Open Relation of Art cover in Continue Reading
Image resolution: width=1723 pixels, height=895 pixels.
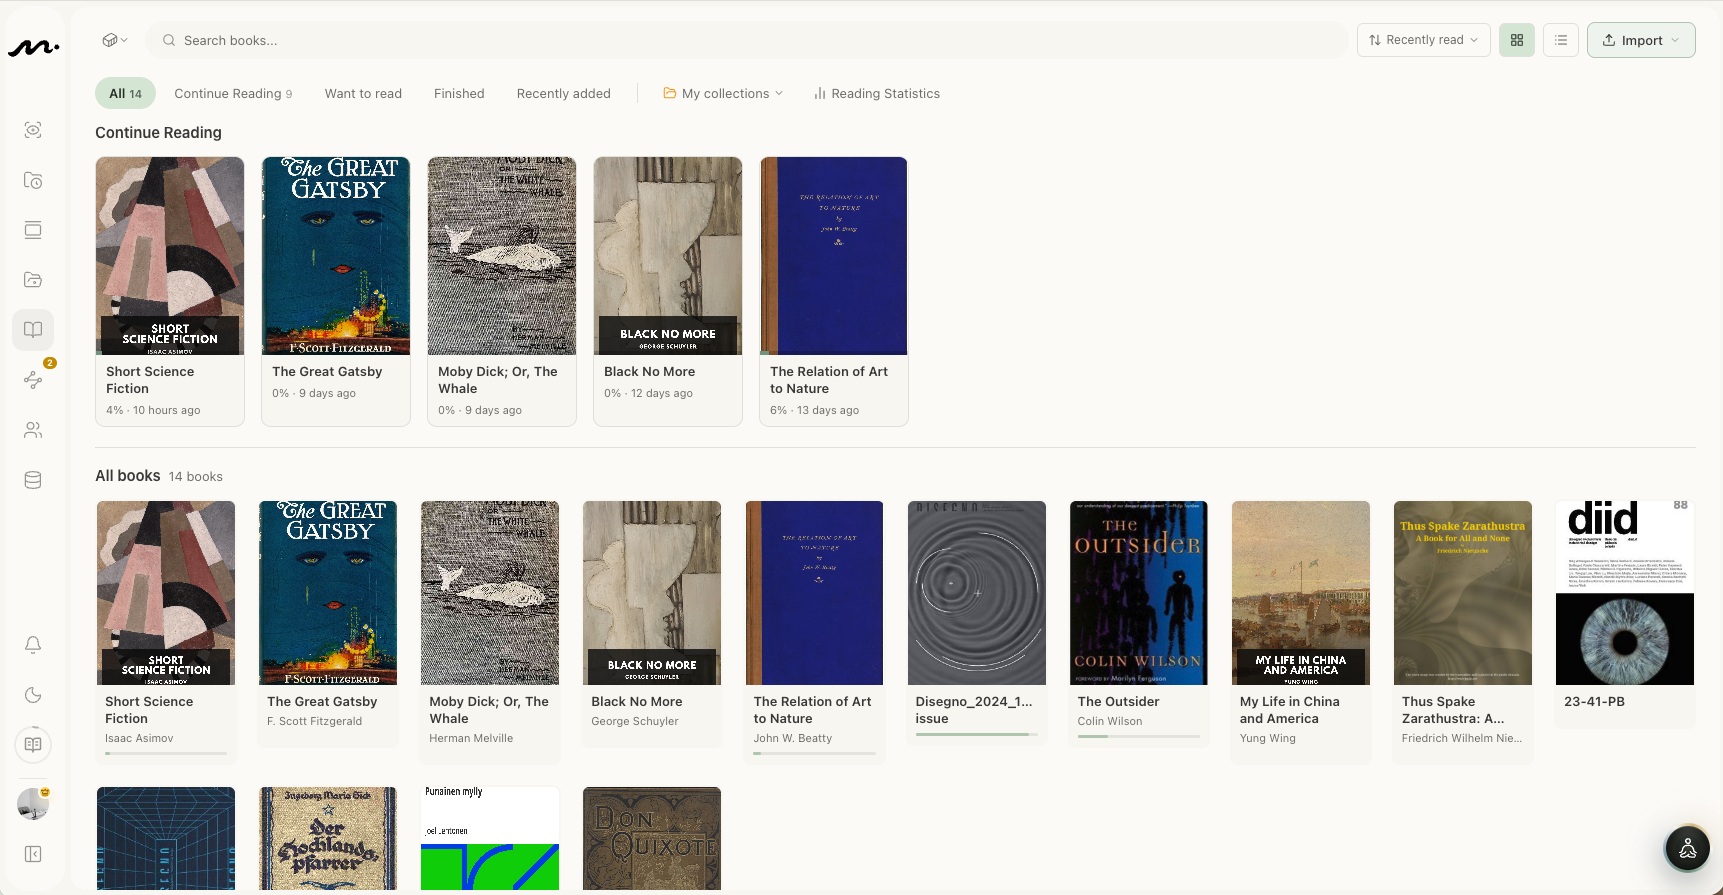click(x=834, y=256)
